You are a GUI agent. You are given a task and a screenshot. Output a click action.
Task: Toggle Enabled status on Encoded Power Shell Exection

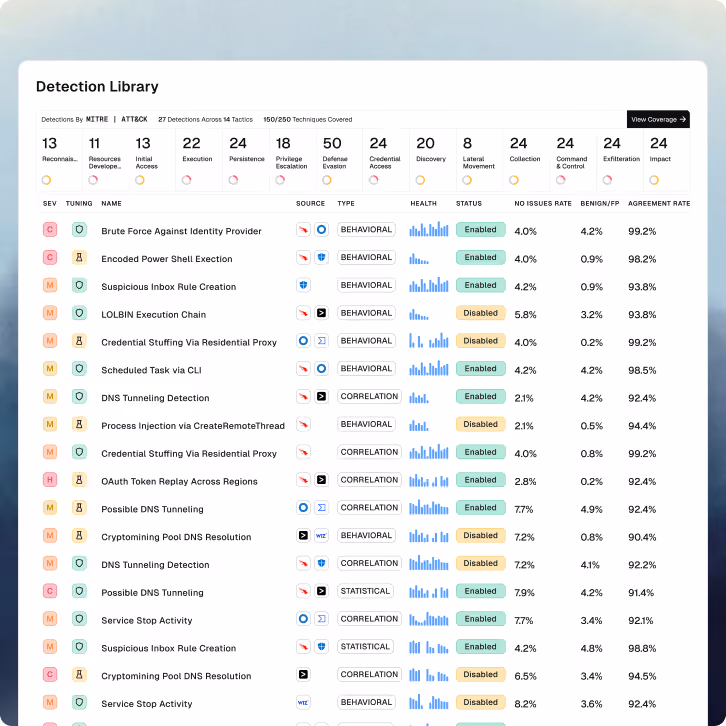pos(481,257)
